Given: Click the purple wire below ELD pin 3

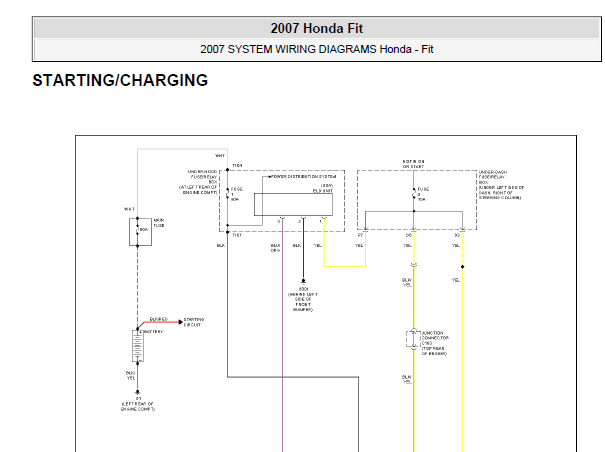Looking at the screenshot, I should pos(282,336).
